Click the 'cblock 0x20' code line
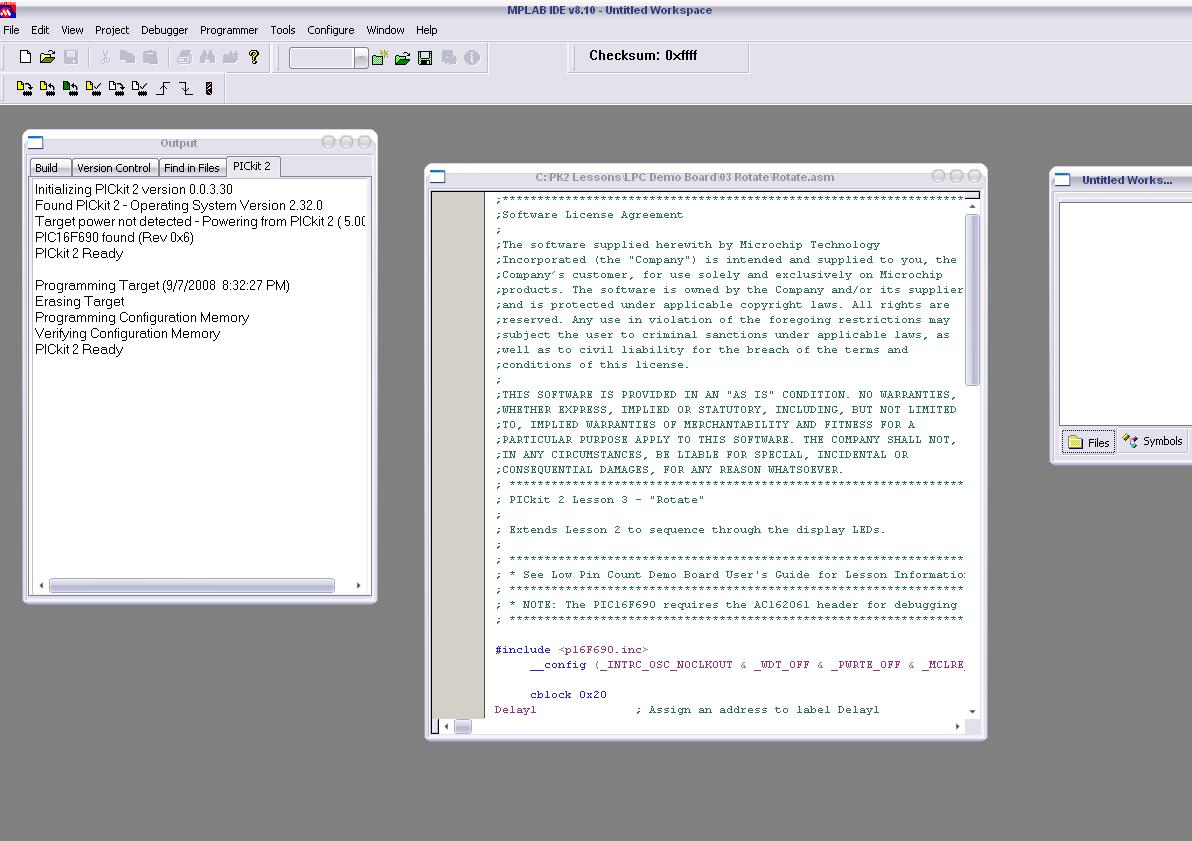1192x841 pixels. (x=568, y=695)
